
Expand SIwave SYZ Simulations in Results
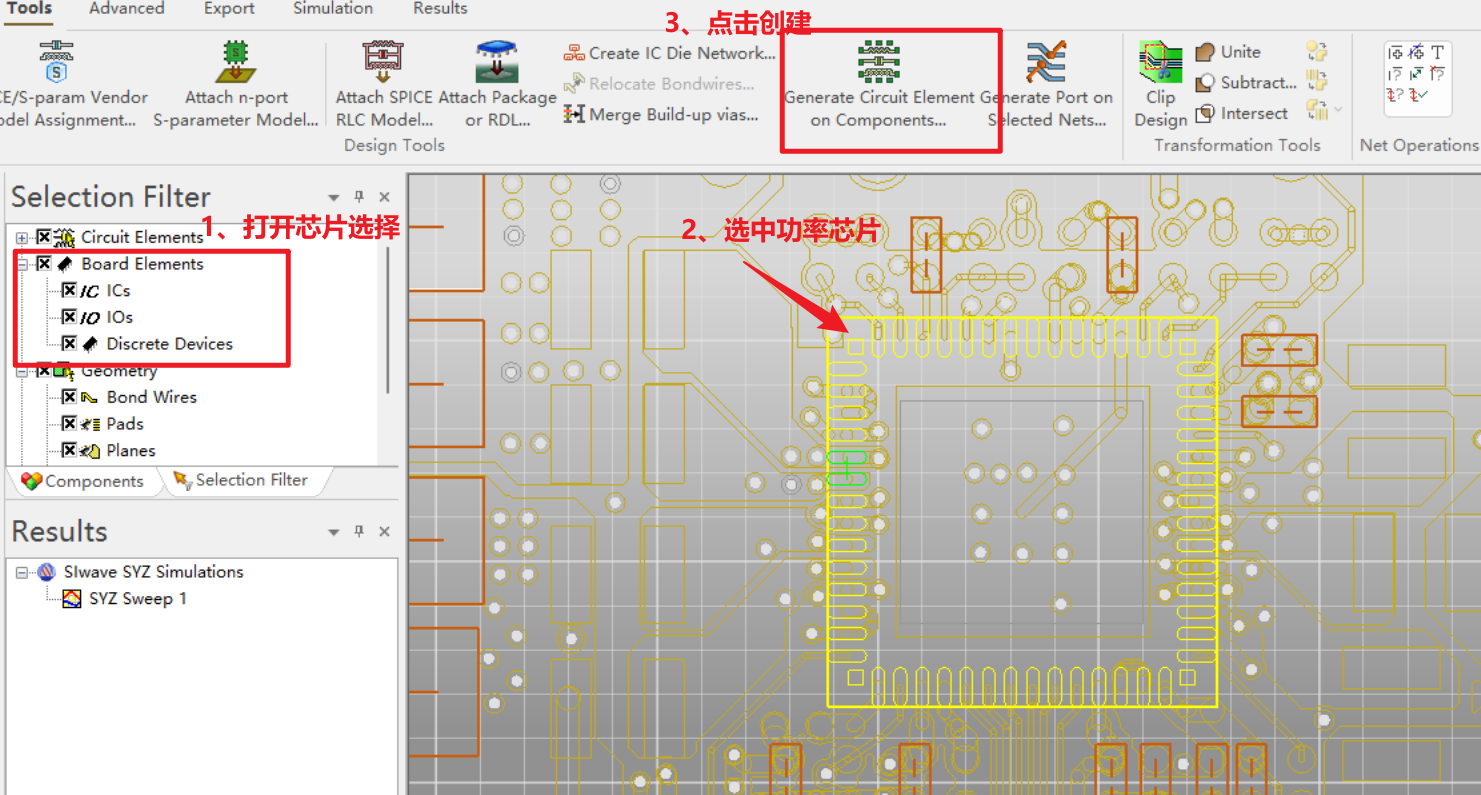pyautogui.click(x=21, y=571)
